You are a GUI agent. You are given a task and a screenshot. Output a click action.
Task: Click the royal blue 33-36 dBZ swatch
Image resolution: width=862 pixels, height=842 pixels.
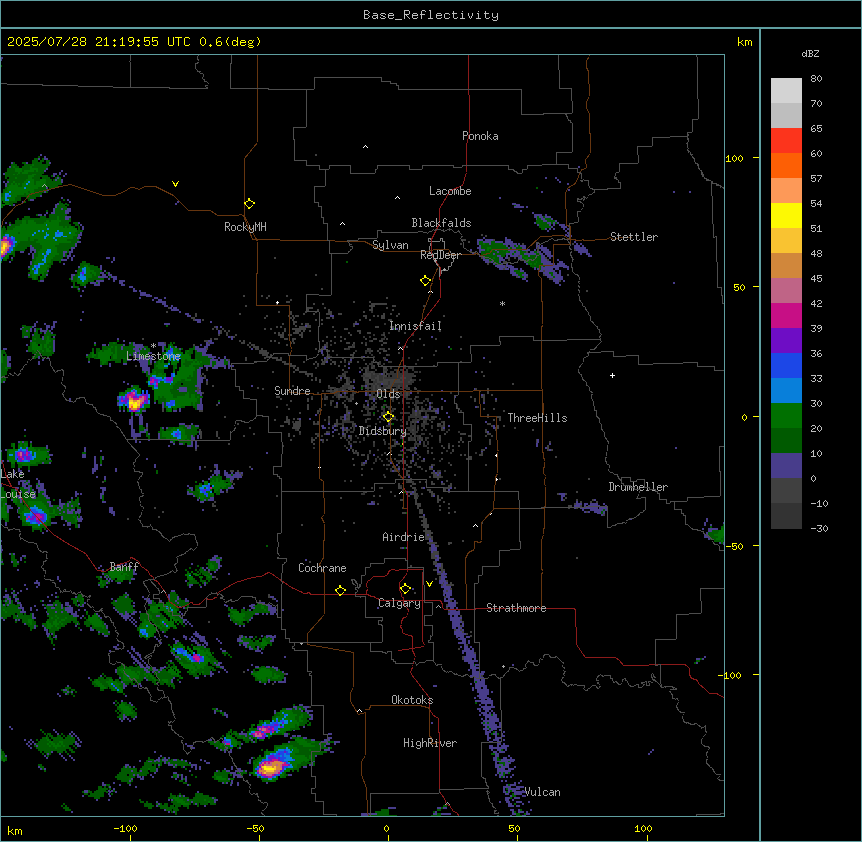click(x=786, y=365)
